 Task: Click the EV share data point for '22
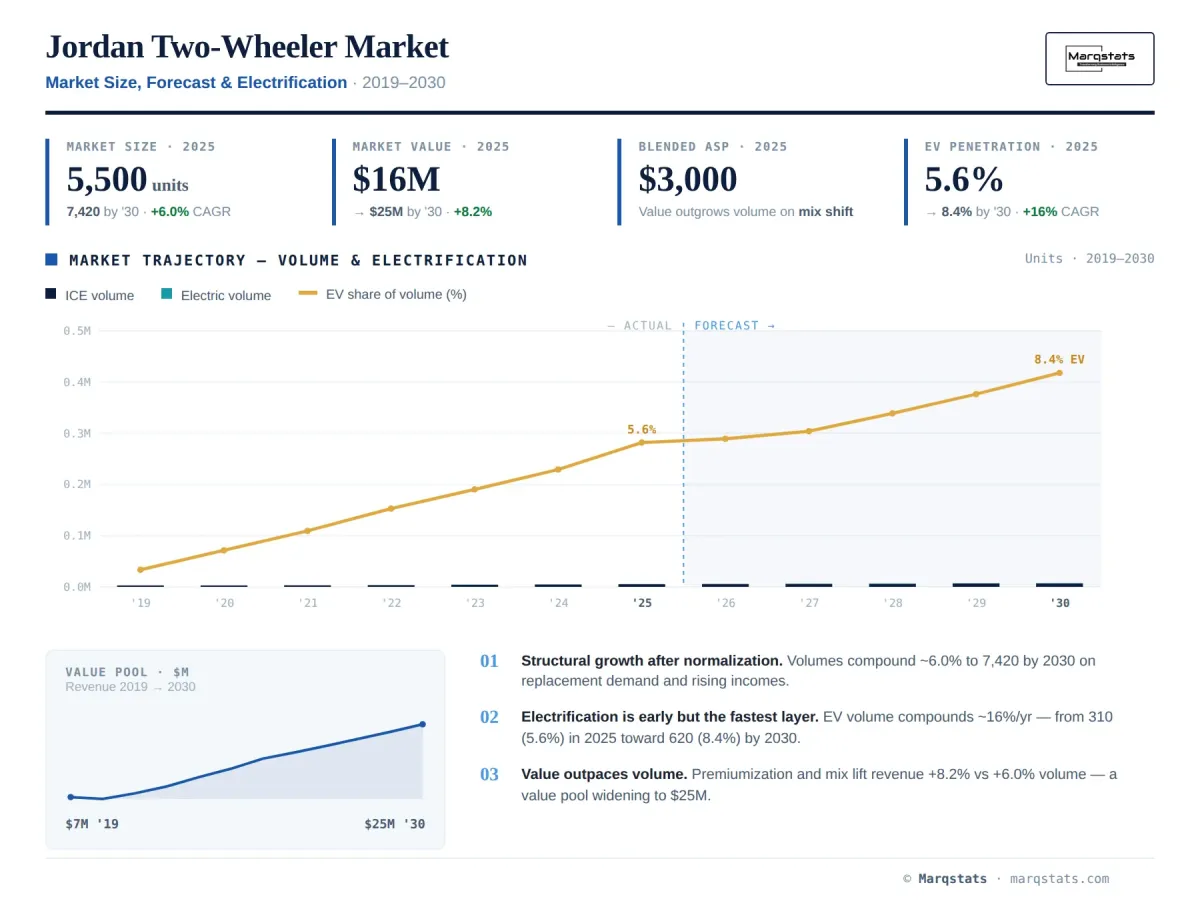[x=391, y=508]
